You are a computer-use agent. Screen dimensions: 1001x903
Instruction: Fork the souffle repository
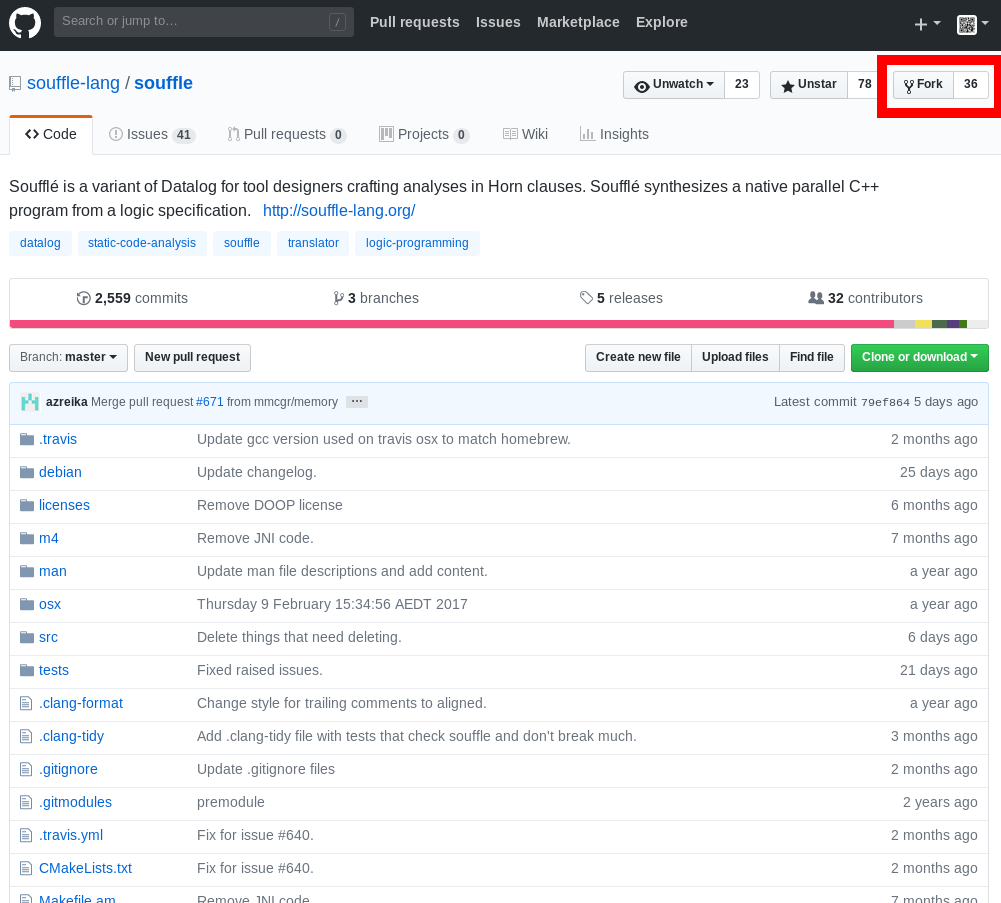click(x=924, y=84)
